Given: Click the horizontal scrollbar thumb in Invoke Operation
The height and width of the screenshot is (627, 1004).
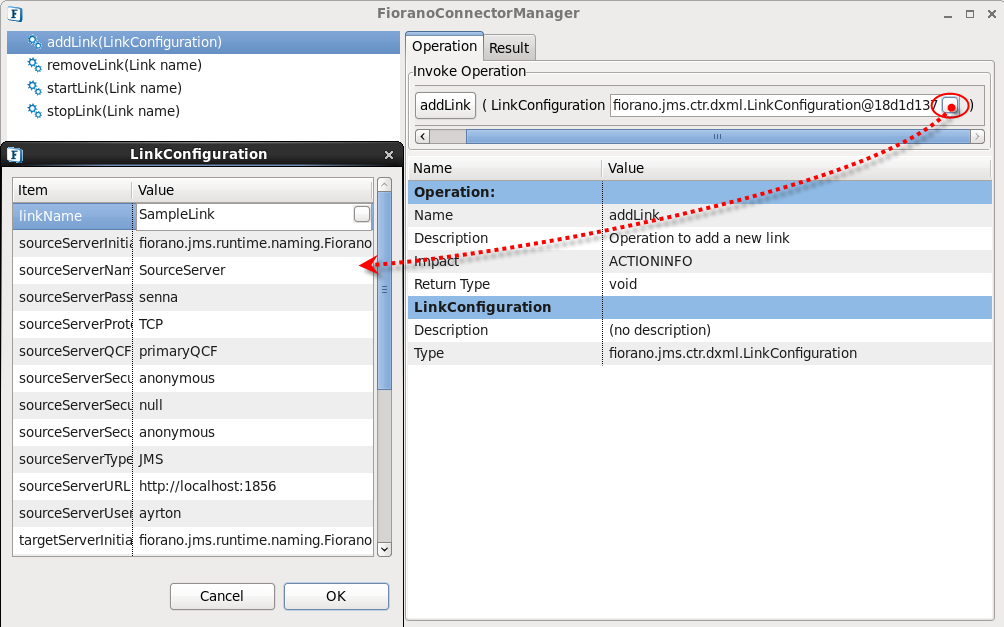Looking at the screenshot, I should (x=718, y=136).
